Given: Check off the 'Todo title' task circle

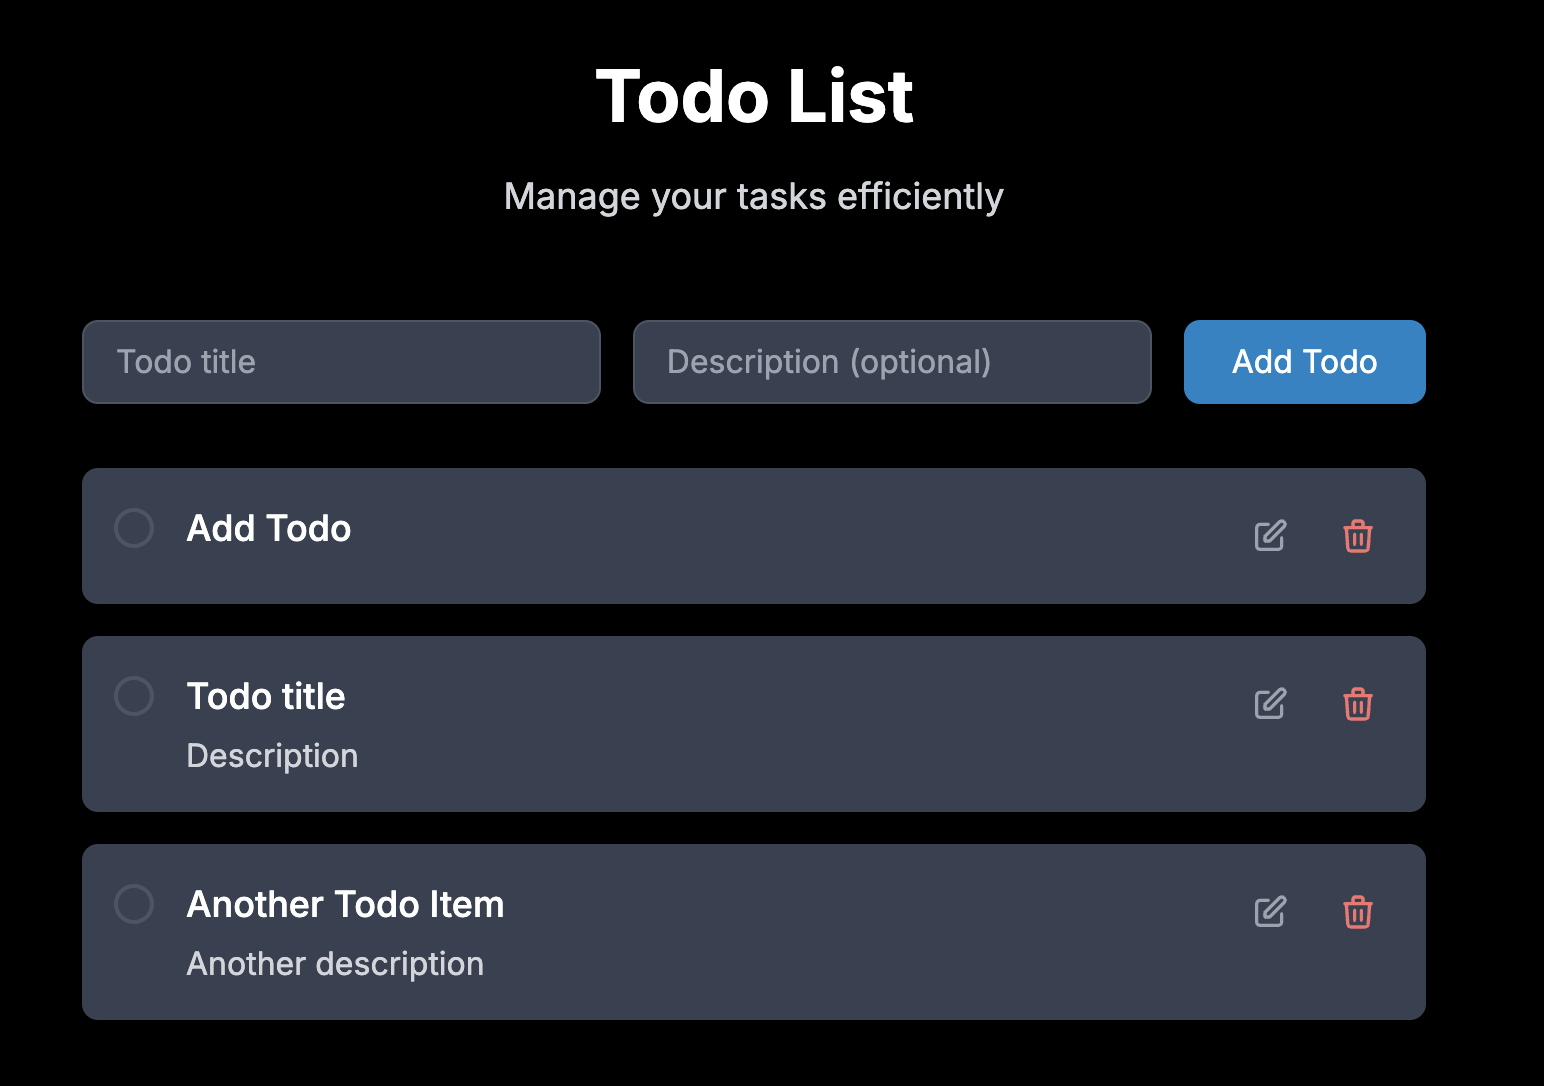Looking at the screenshot, I should [x=134, y=696].
